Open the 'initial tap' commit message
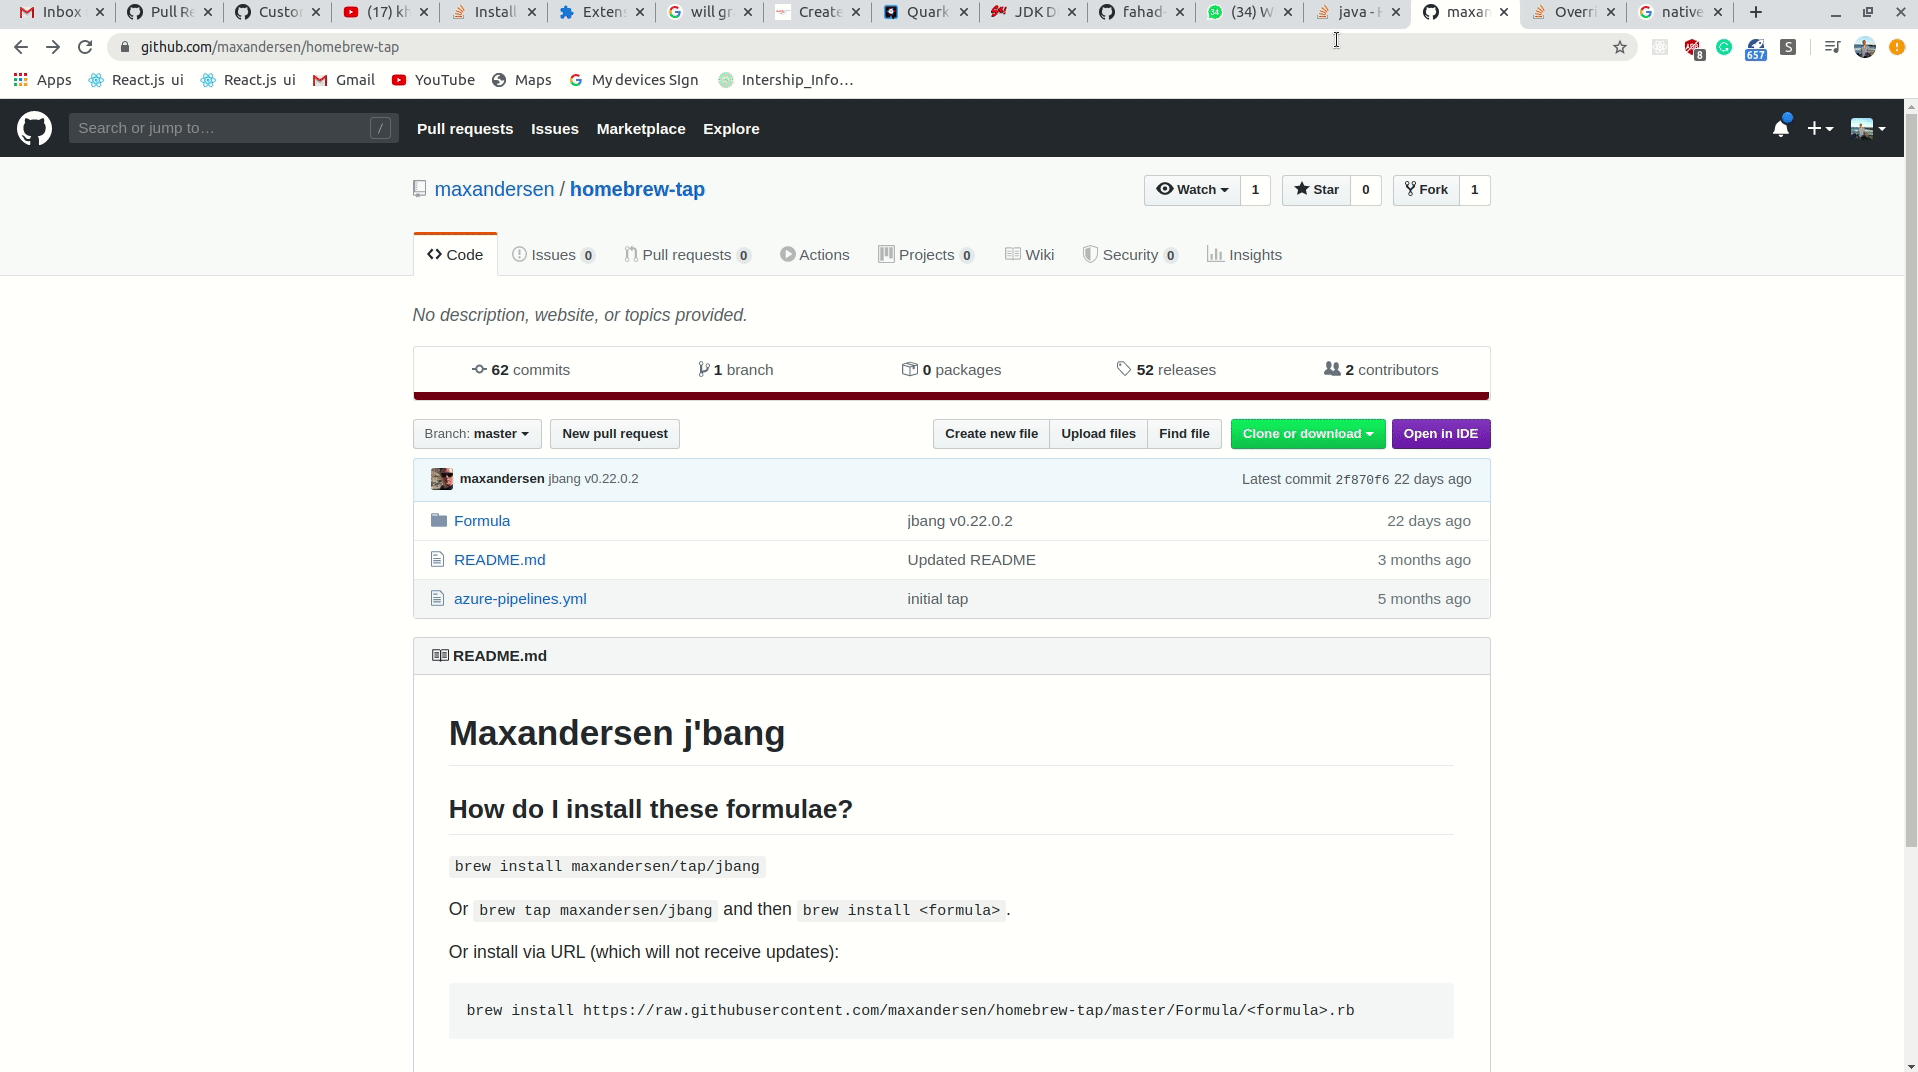 click(937, 599)
